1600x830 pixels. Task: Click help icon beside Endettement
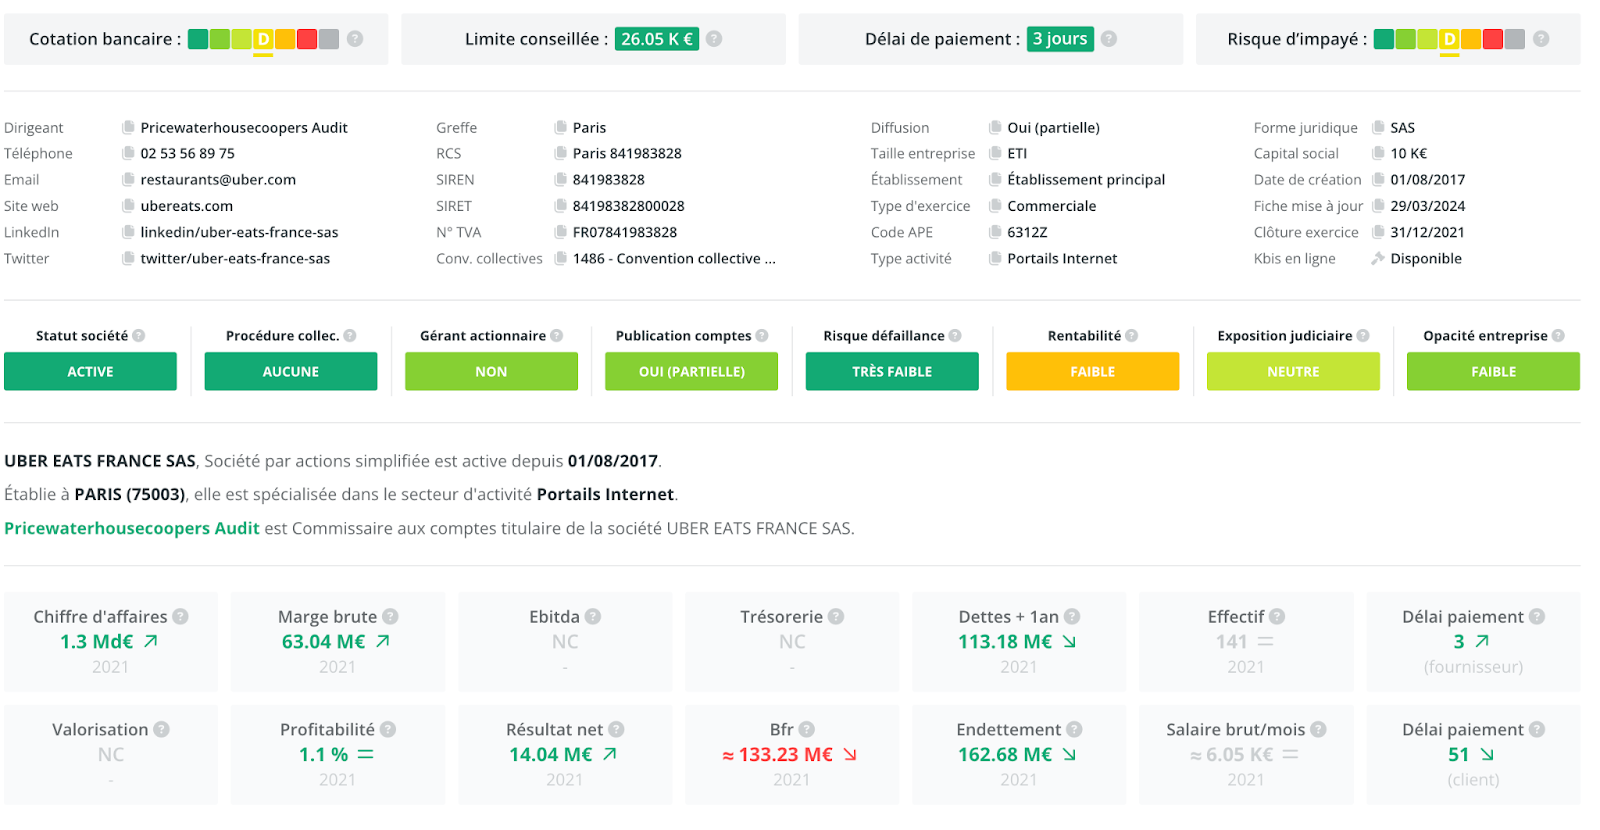pyautogui.click(x=1074, y=730)
